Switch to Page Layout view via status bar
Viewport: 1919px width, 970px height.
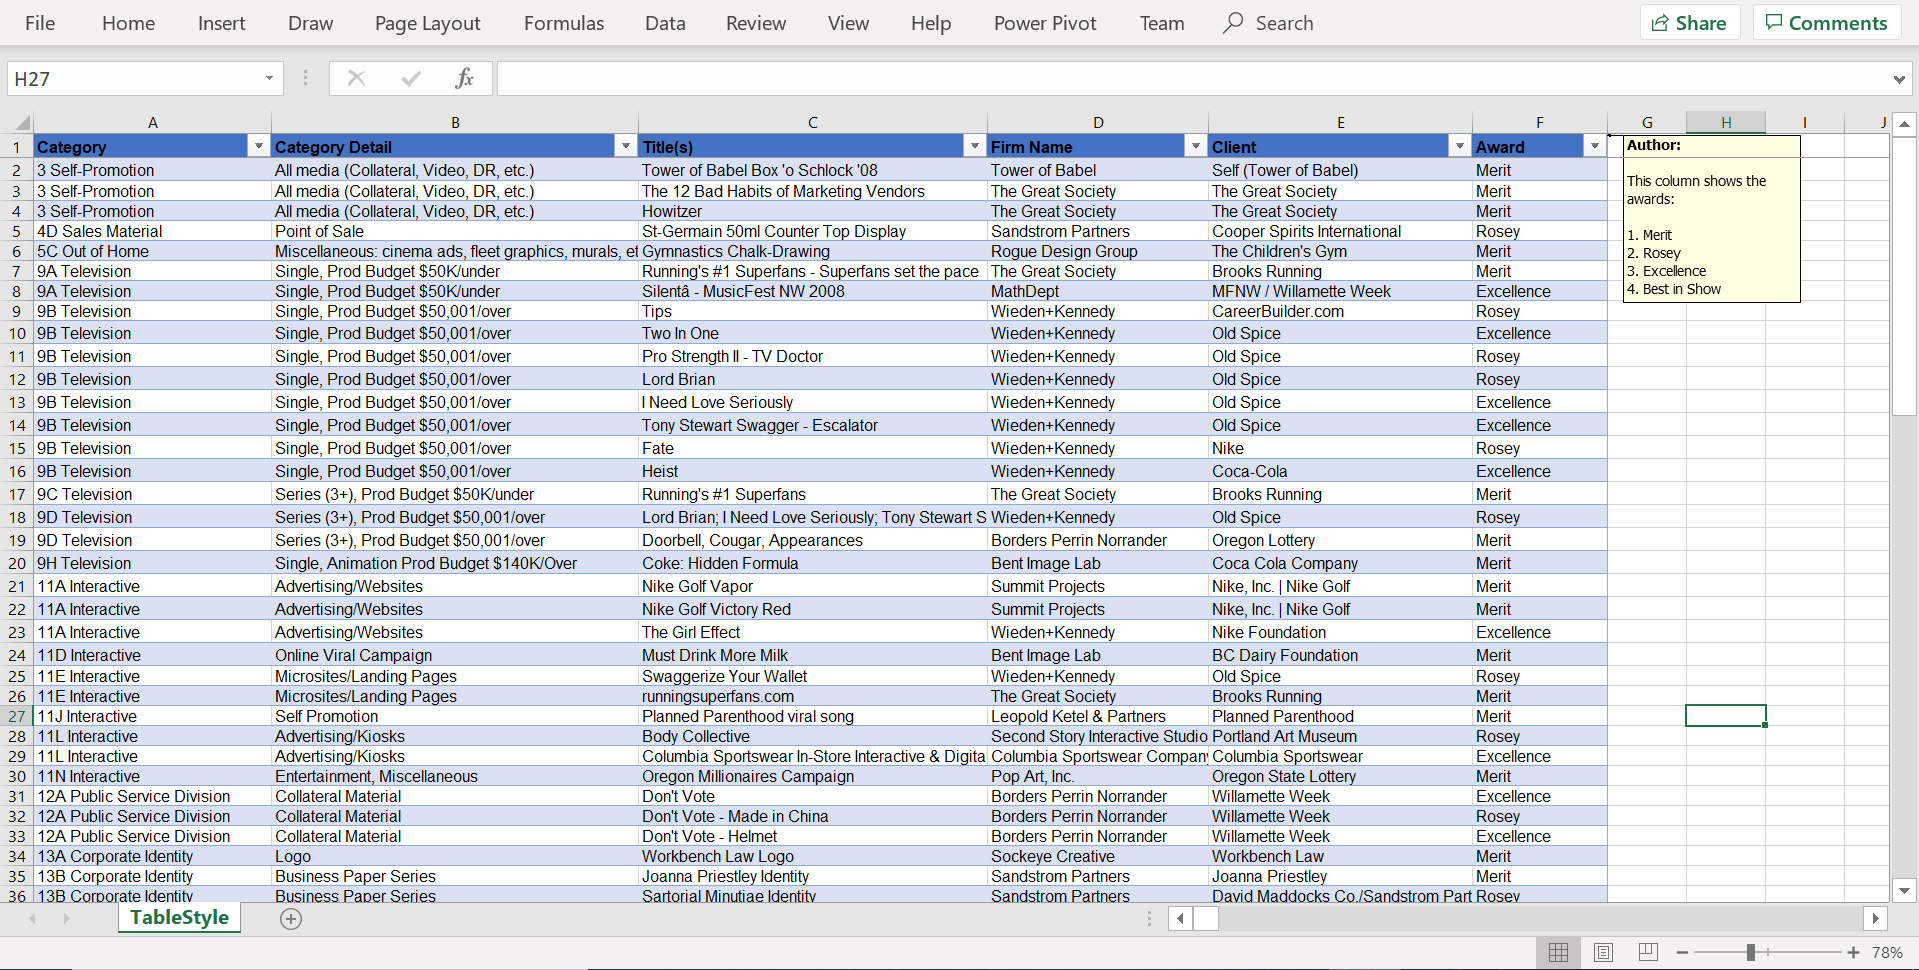[1602, 952]
